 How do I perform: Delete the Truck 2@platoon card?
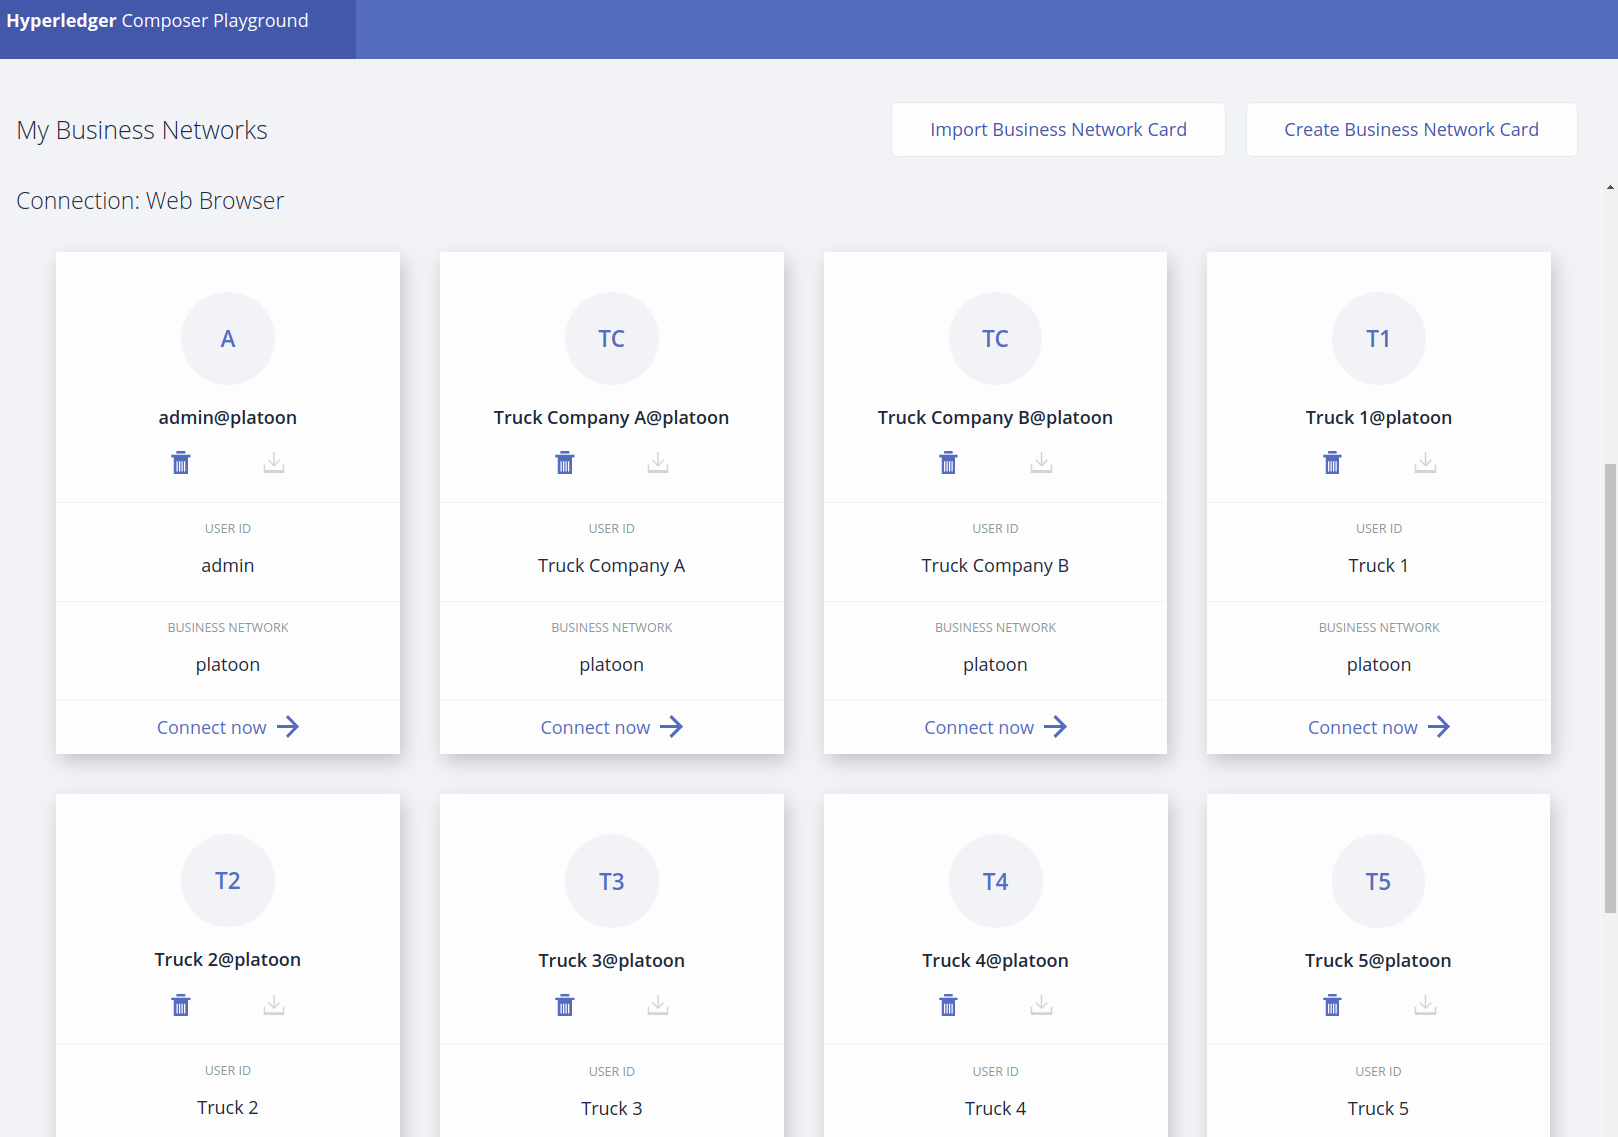181,1005
